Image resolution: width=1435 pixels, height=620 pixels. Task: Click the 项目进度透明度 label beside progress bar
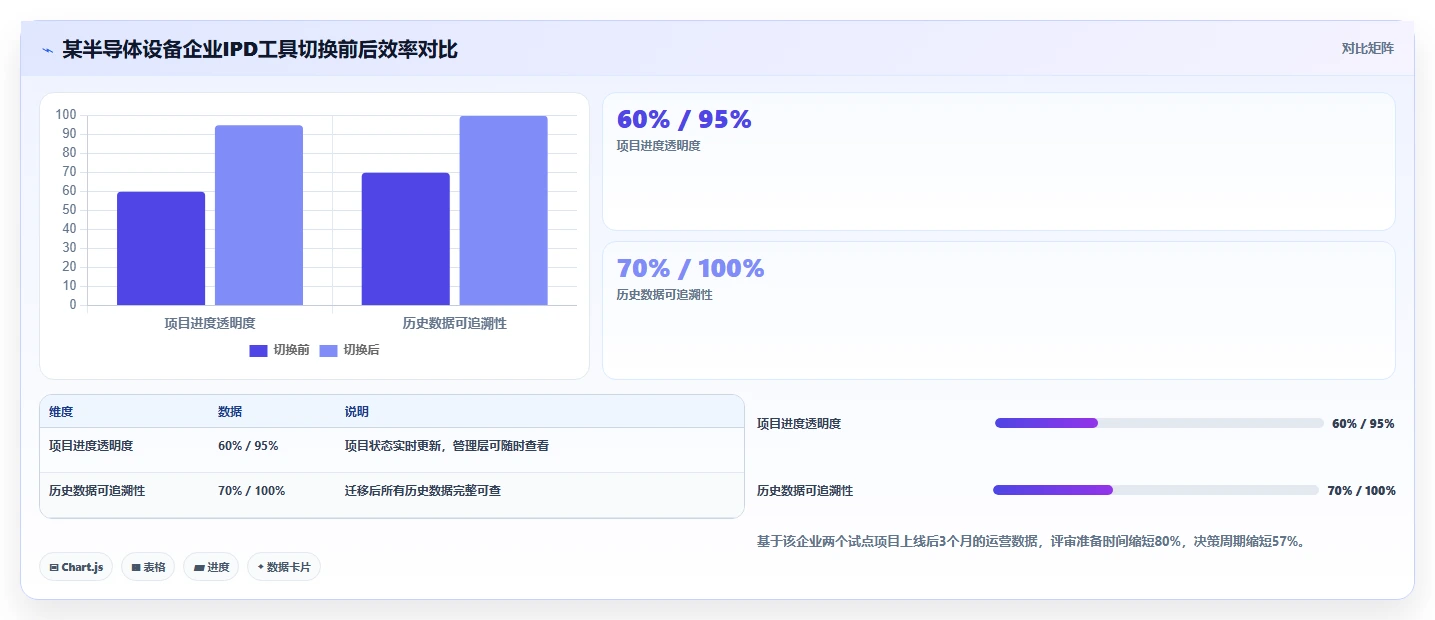click(x=799, y=424)
